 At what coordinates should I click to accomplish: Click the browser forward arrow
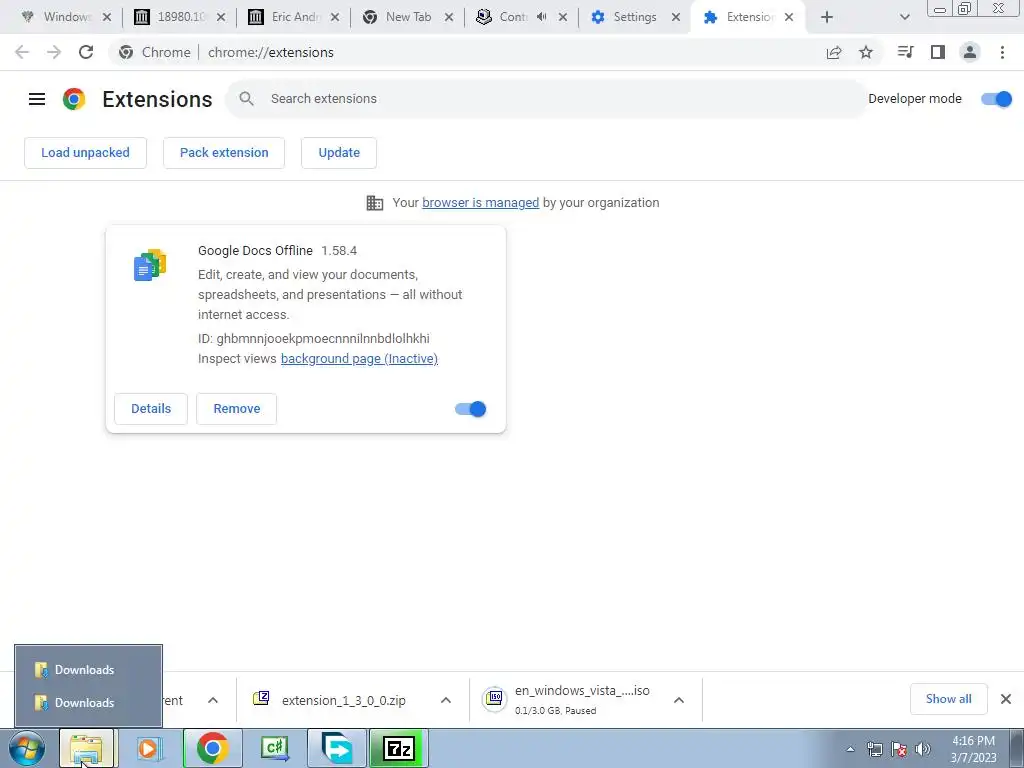tap(54, 52)
